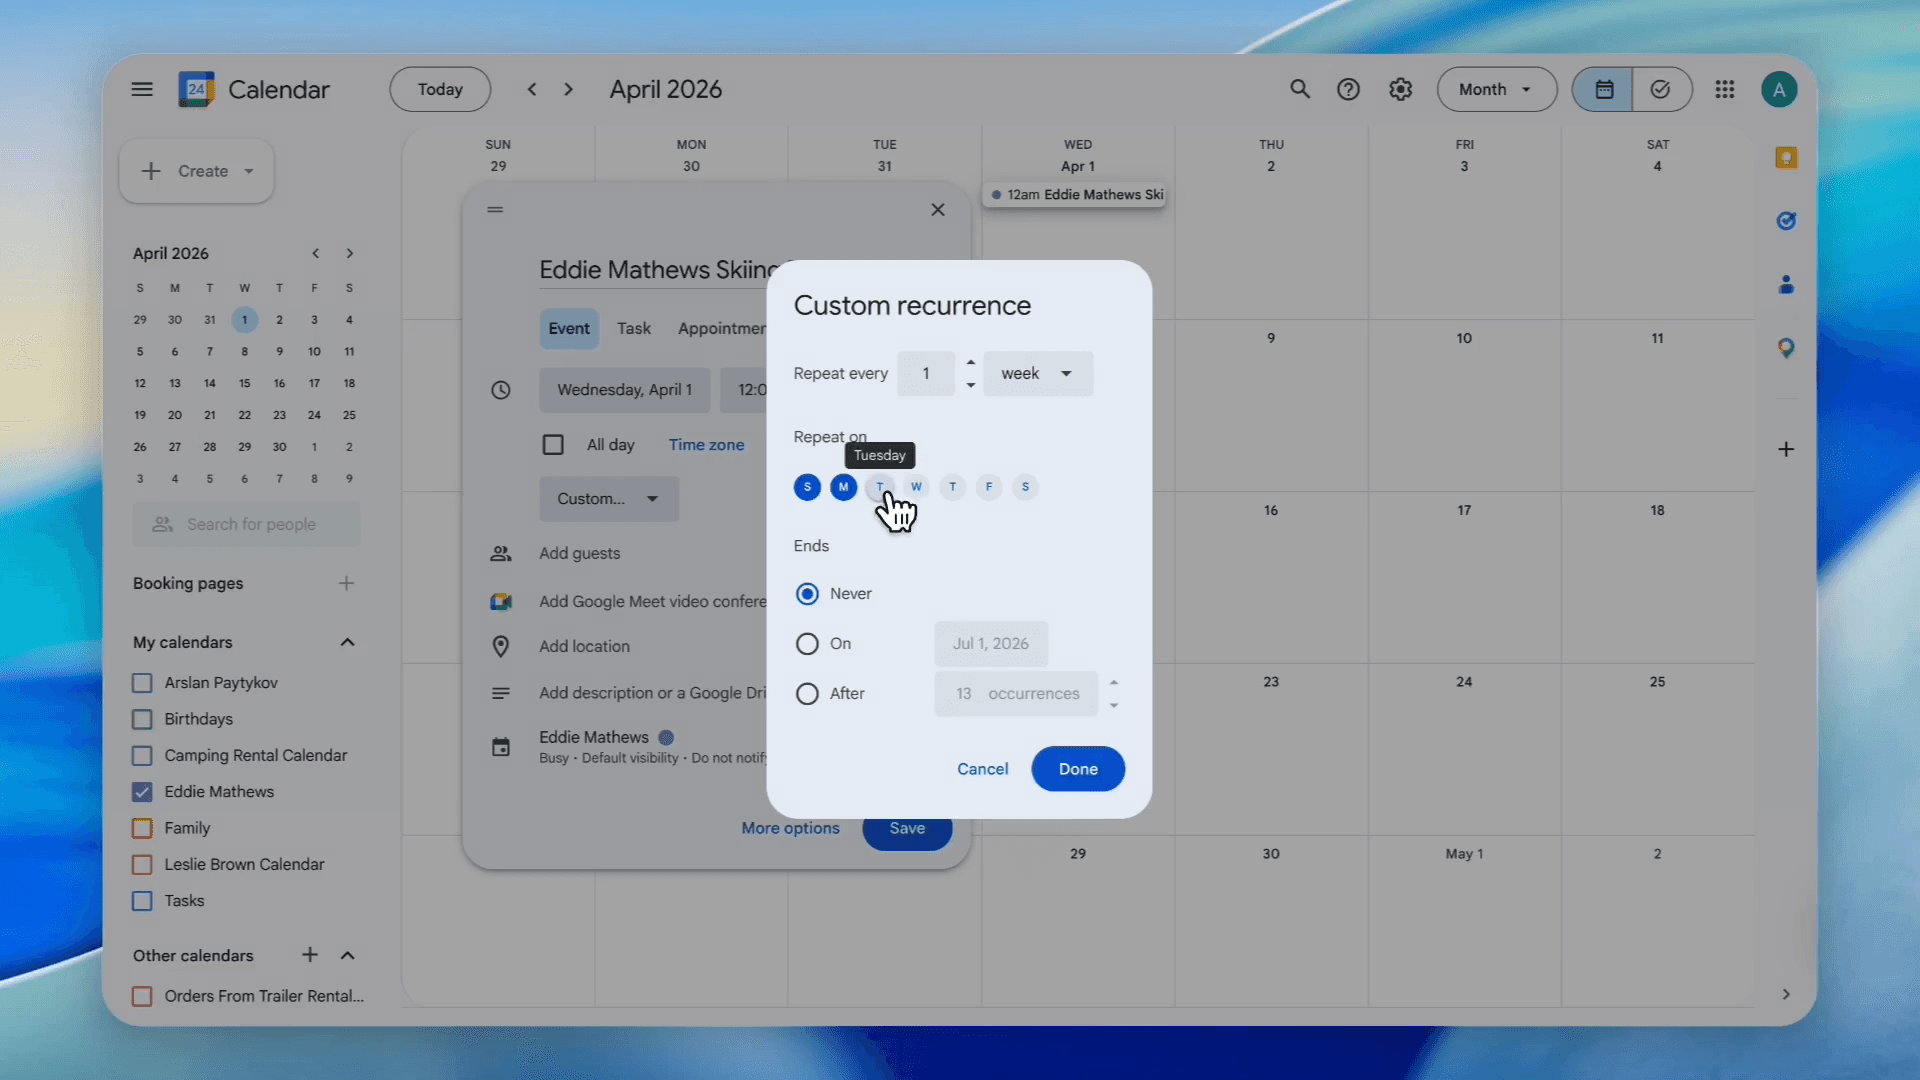Open the Month view dropdown
The width and height of the screenshot is (1920, 1080).
pos(1496,89)
